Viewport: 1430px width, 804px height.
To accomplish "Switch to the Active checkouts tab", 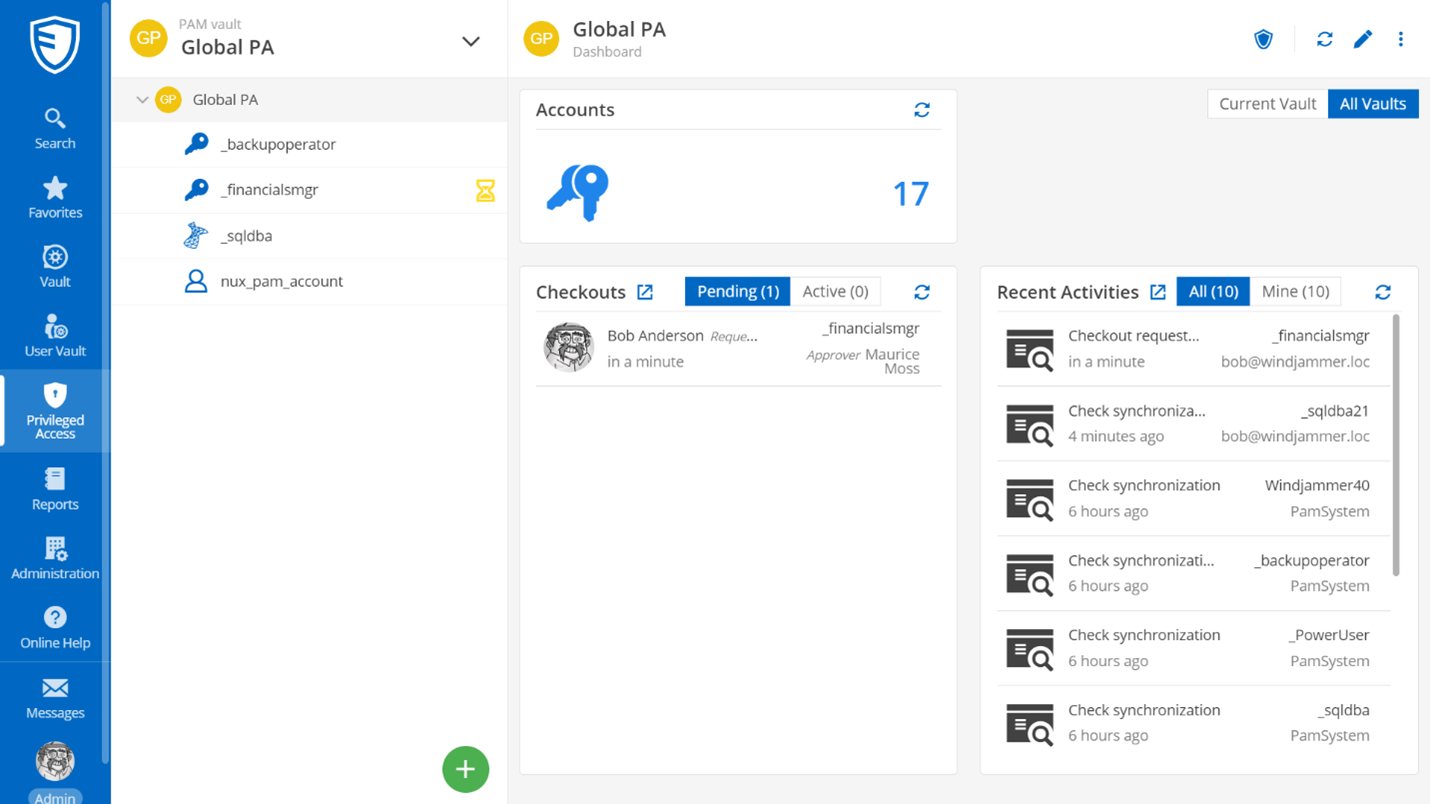I will pos(835,291).
